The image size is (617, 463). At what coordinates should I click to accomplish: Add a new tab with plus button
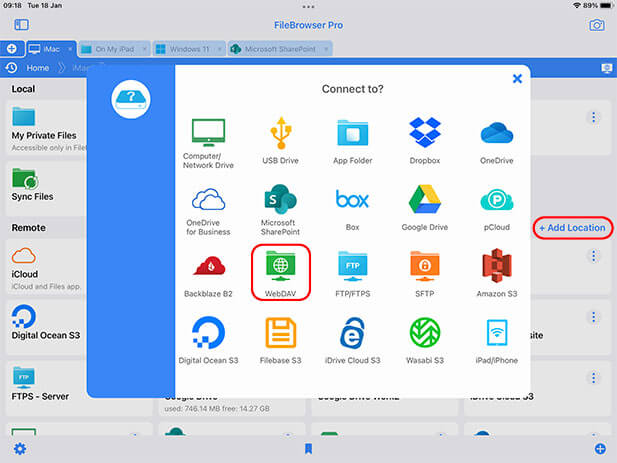pos(12,49)
